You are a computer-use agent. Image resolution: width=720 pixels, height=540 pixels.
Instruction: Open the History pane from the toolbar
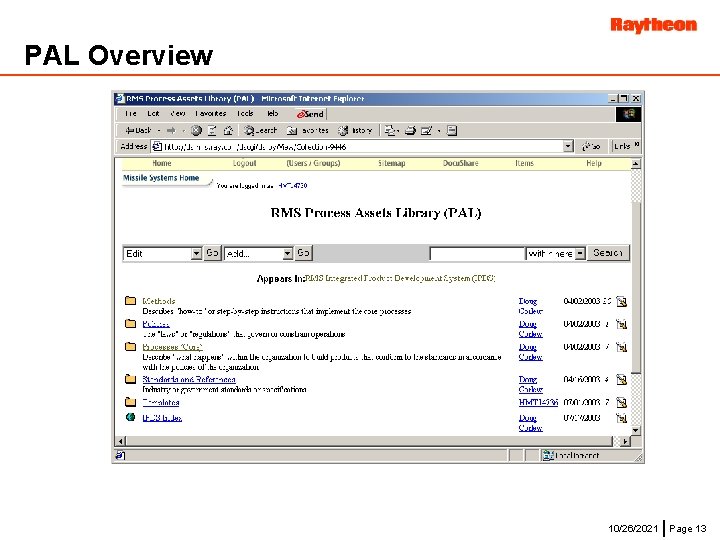354,130
